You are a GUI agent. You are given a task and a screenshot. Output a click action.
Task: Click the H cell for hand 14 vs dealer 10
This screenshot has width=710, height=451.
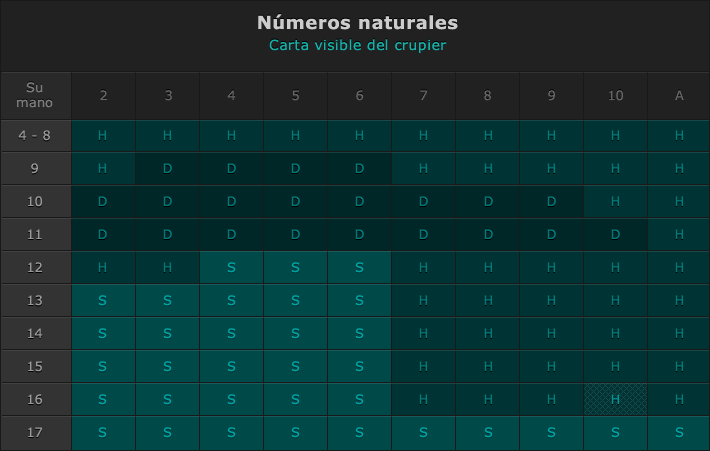[616, 334]
